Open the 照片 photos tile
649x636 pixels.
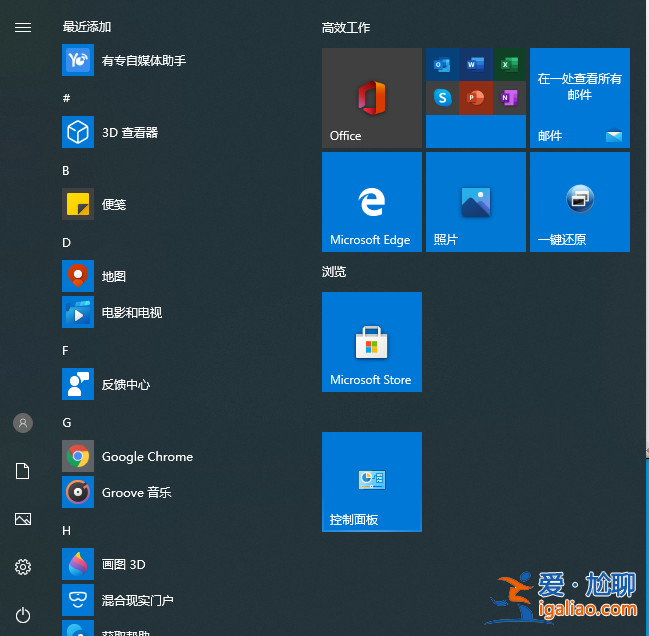tap(476, 202)
